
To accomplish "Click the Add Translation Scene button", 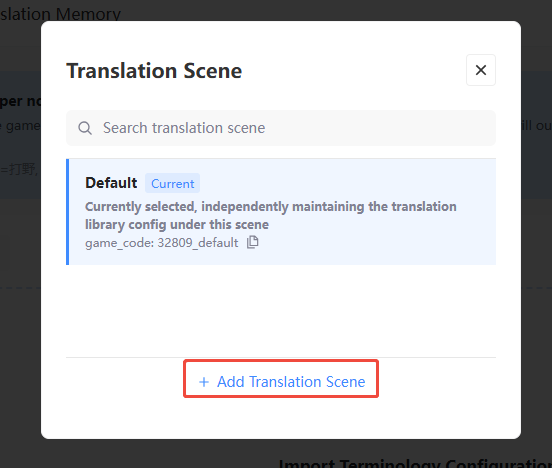I will point(281,382).
